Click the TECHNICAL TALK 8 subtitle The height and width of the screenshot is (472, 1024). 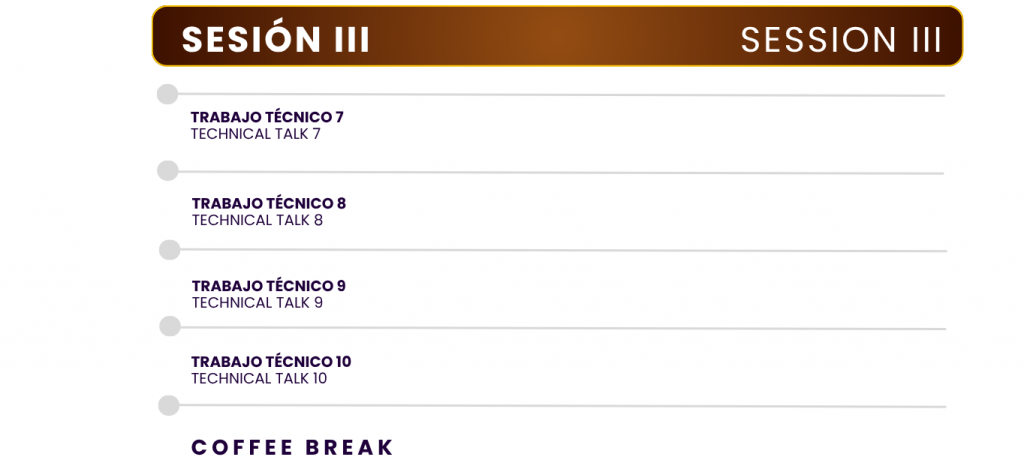click(x=257, y=220)
